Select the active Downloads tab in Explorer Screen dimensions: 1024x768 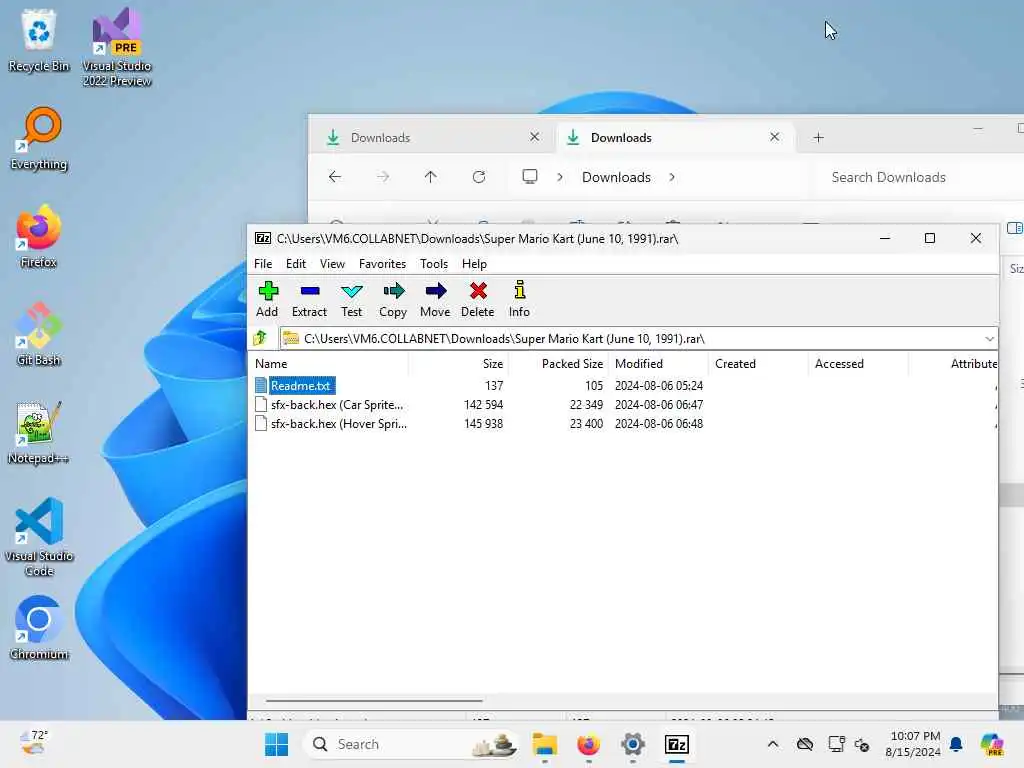pyautogui.click(x=675, y=137)
